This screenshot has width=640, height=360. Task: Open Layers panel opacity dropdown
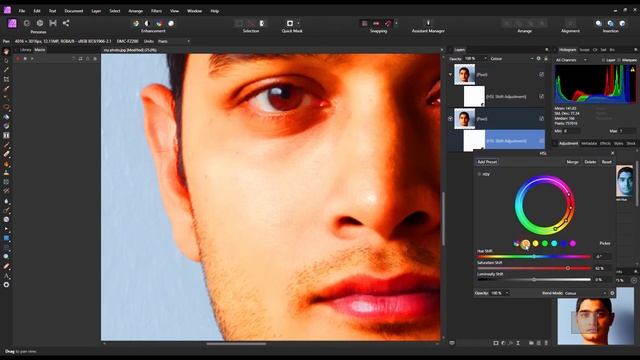(x=485, y=59)
